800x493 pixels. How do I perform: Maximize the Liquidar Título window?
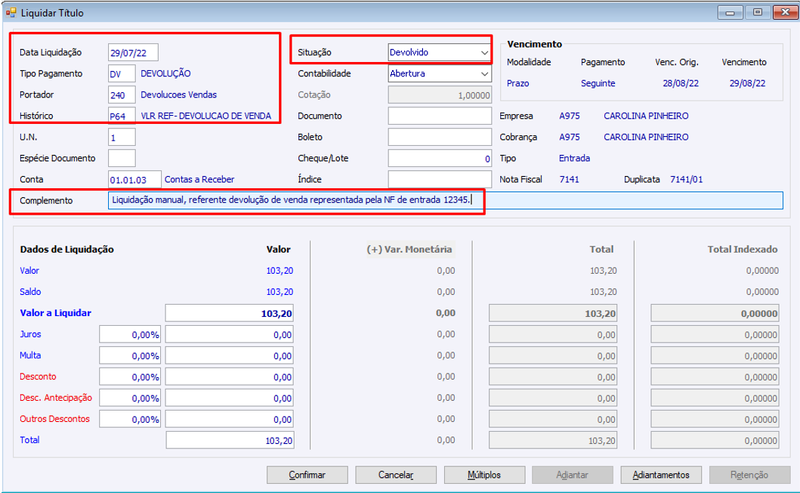coord(757,12)
